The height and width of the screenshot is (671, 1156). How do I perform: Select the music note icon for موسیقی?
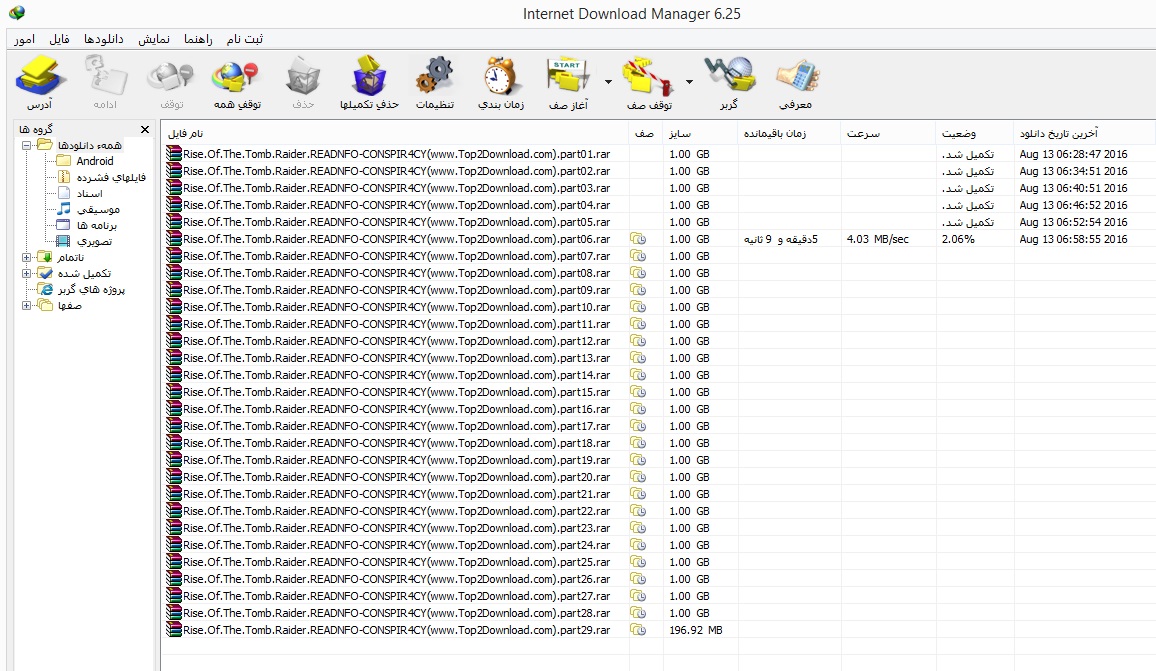pyautogui.click(x=64, y=209)
